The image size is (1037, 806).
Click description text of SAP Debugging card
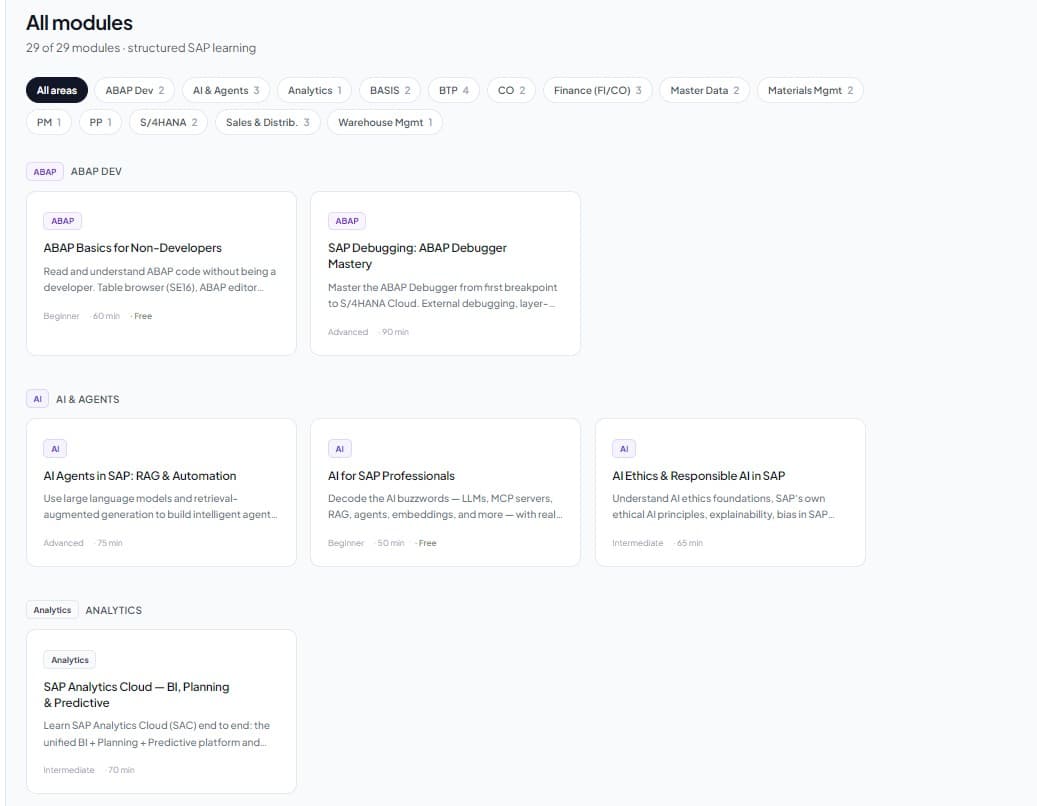click(x=442, y=296)
